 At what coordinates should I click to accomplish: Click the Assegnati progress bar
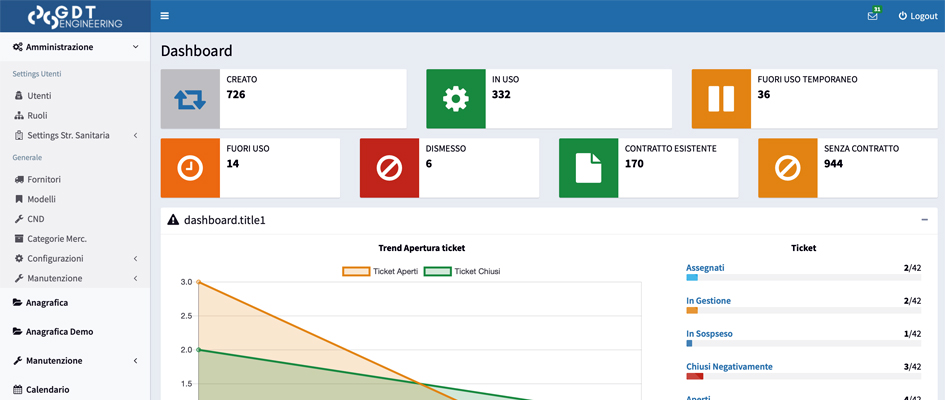pyautogui.click(x=803, y=278)
